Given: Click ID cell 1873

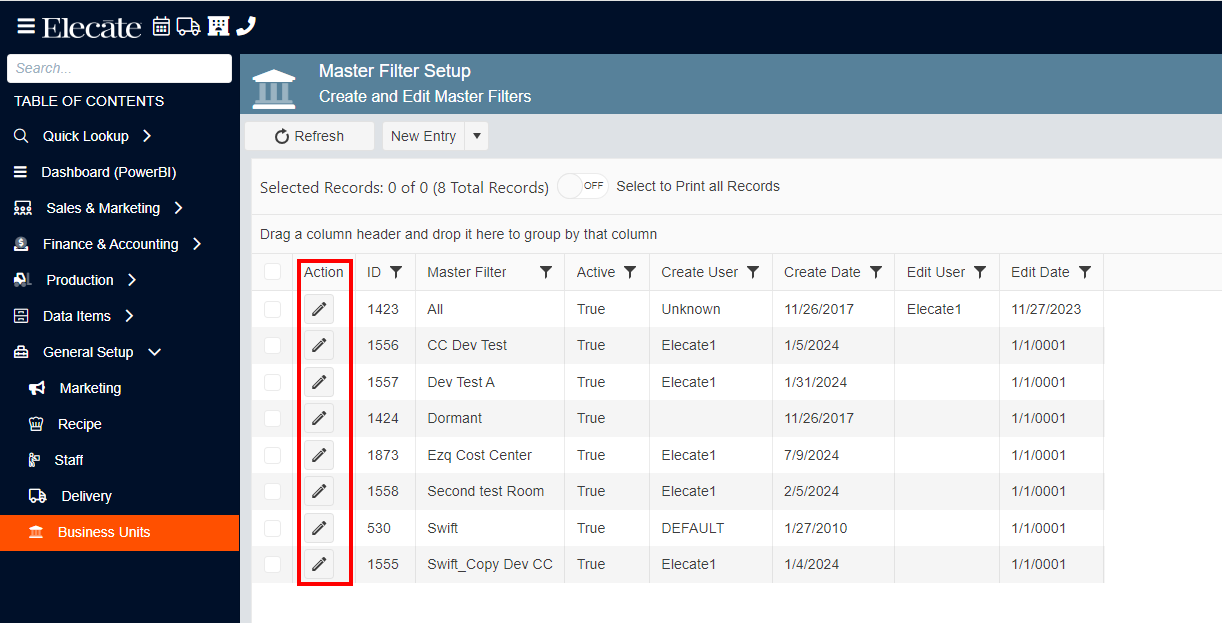Looking at the screenshot, I should coord(383,455).
